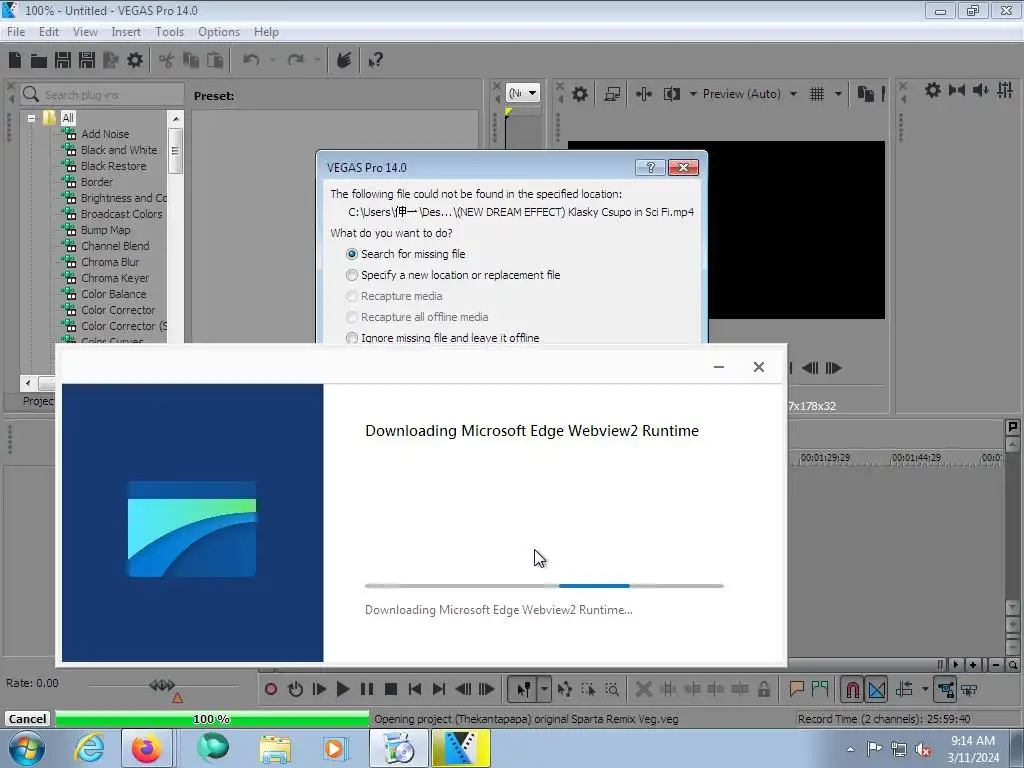Select the Zoom Edit tool magnifier
Viewport: 1024px width, 768px height.
point(612,689)
